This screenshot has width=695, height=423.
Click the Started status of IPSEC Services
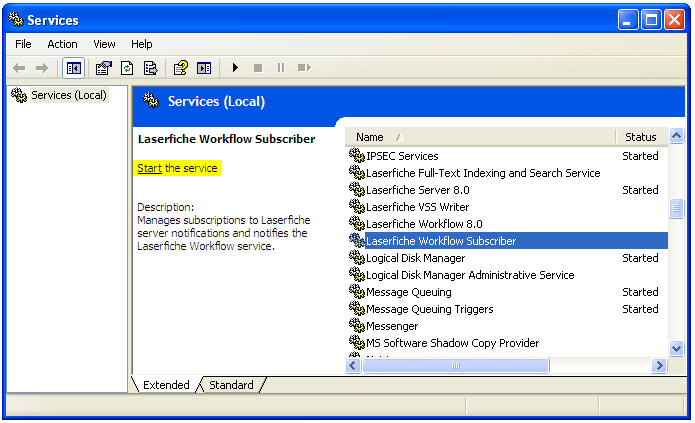coord(640,156)
